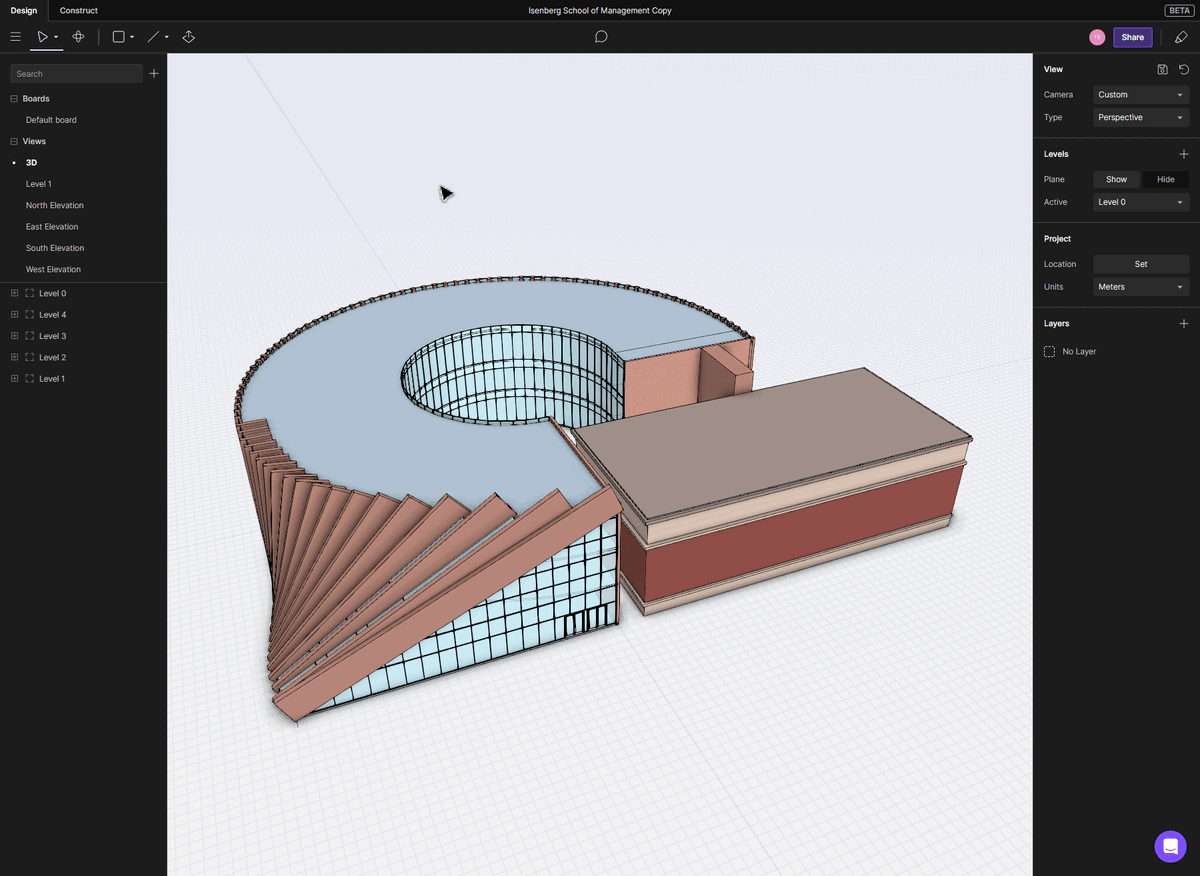Select the Level 4 tree label
This screenshot has width=1200, height=876.
52,315
